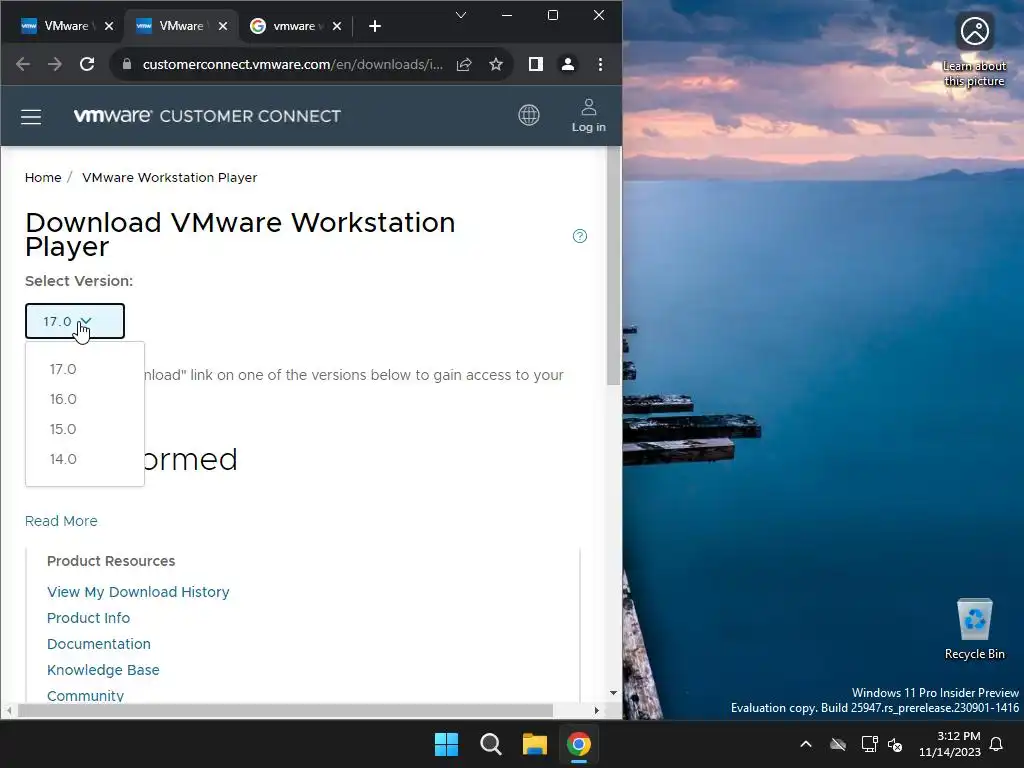
Task: Close the Google vmware search tab
Action: pyautogui.click(x=336, y=26)
